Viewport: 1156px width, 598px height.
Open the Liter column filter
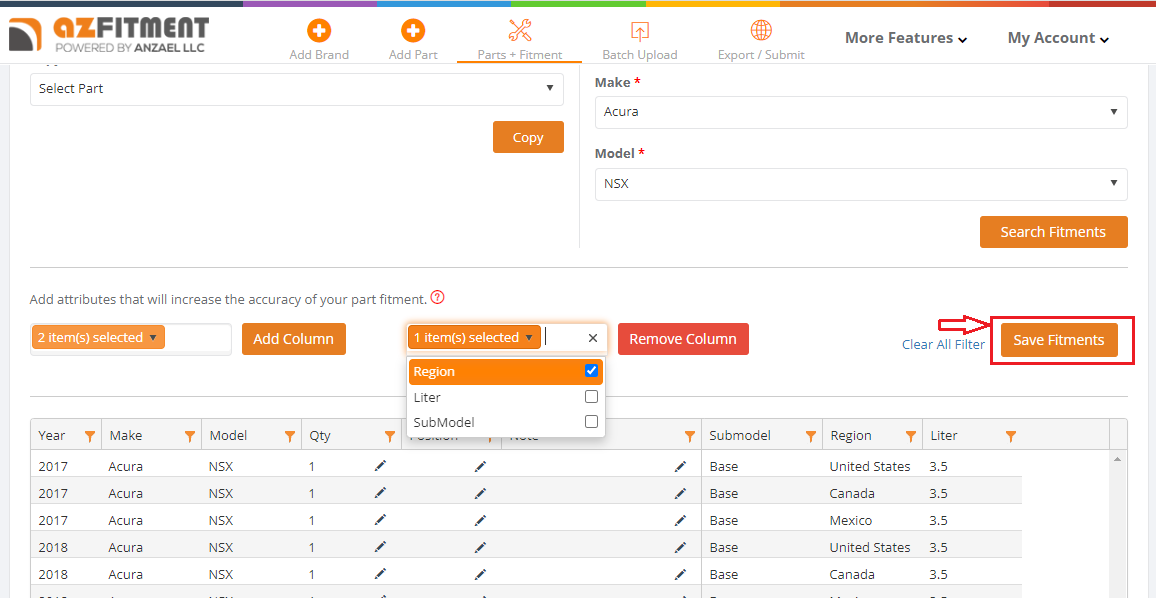[x=1012, y=437]
